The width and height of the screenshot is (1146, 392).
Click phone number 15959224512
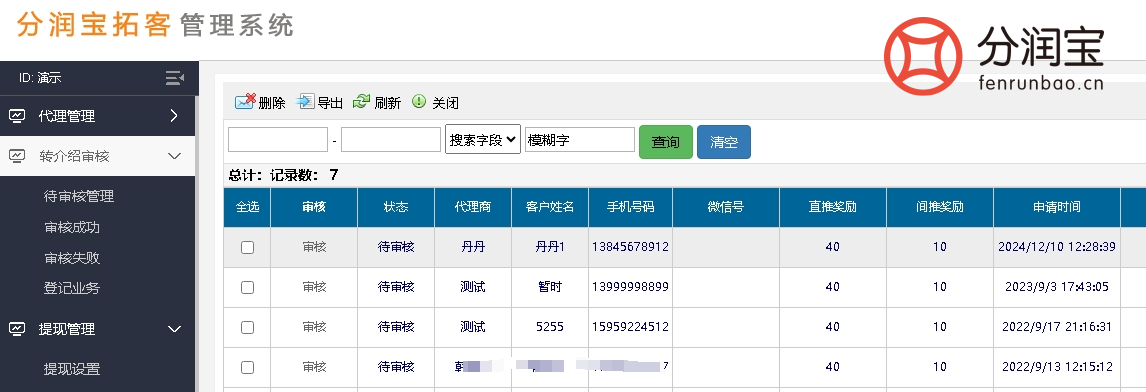coord(631,327)
